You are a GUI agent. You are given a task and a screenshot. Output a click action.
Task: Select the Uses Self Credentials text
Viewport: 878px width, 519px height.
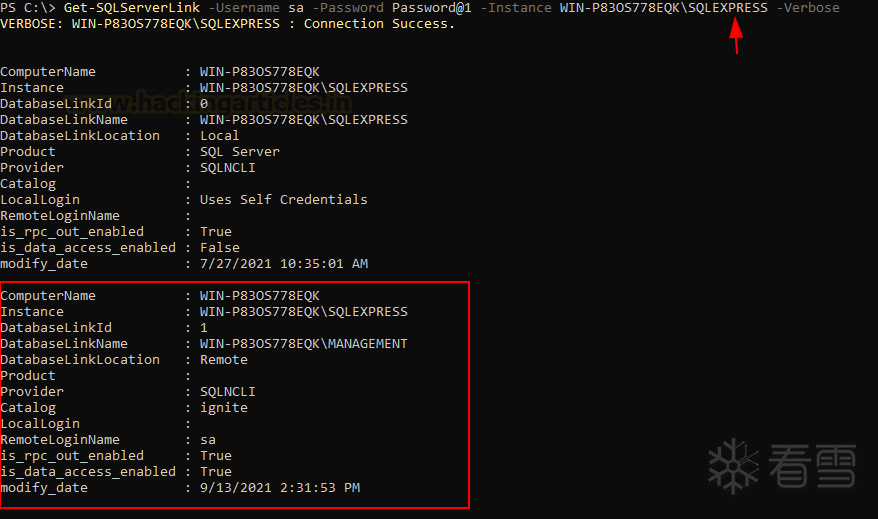point(283,200)
